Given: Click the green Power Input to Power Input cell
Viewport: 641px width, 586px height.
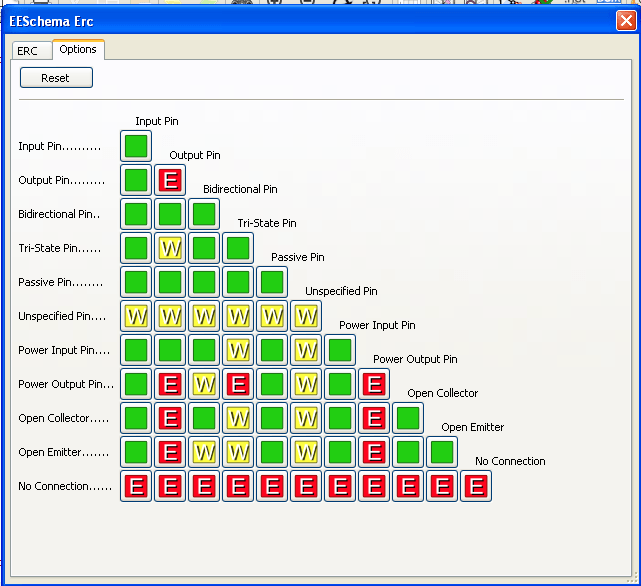Looking at the screenshot, I should 340,350.
